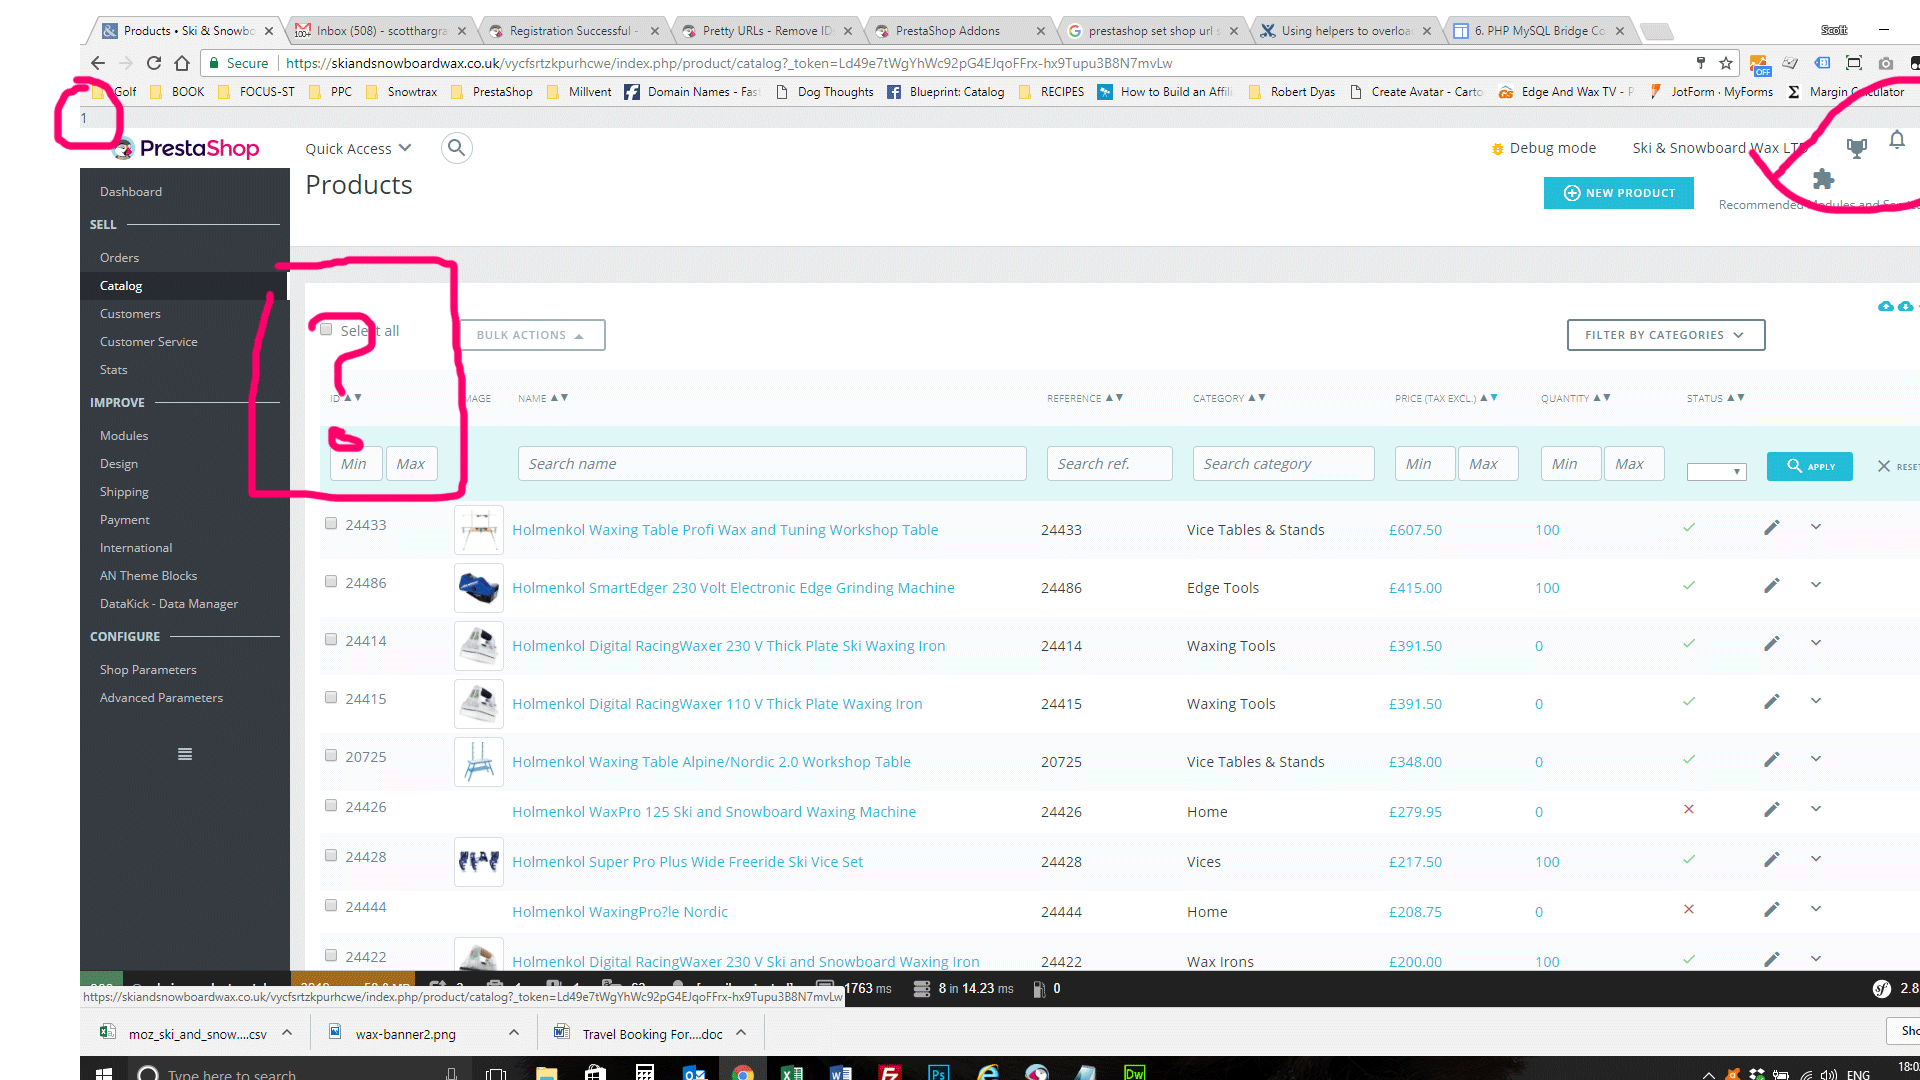The width and height of the screenshot is (1920, 1080).
Task: Open the notifications bell icon
Action: [x=1896, y=141]
